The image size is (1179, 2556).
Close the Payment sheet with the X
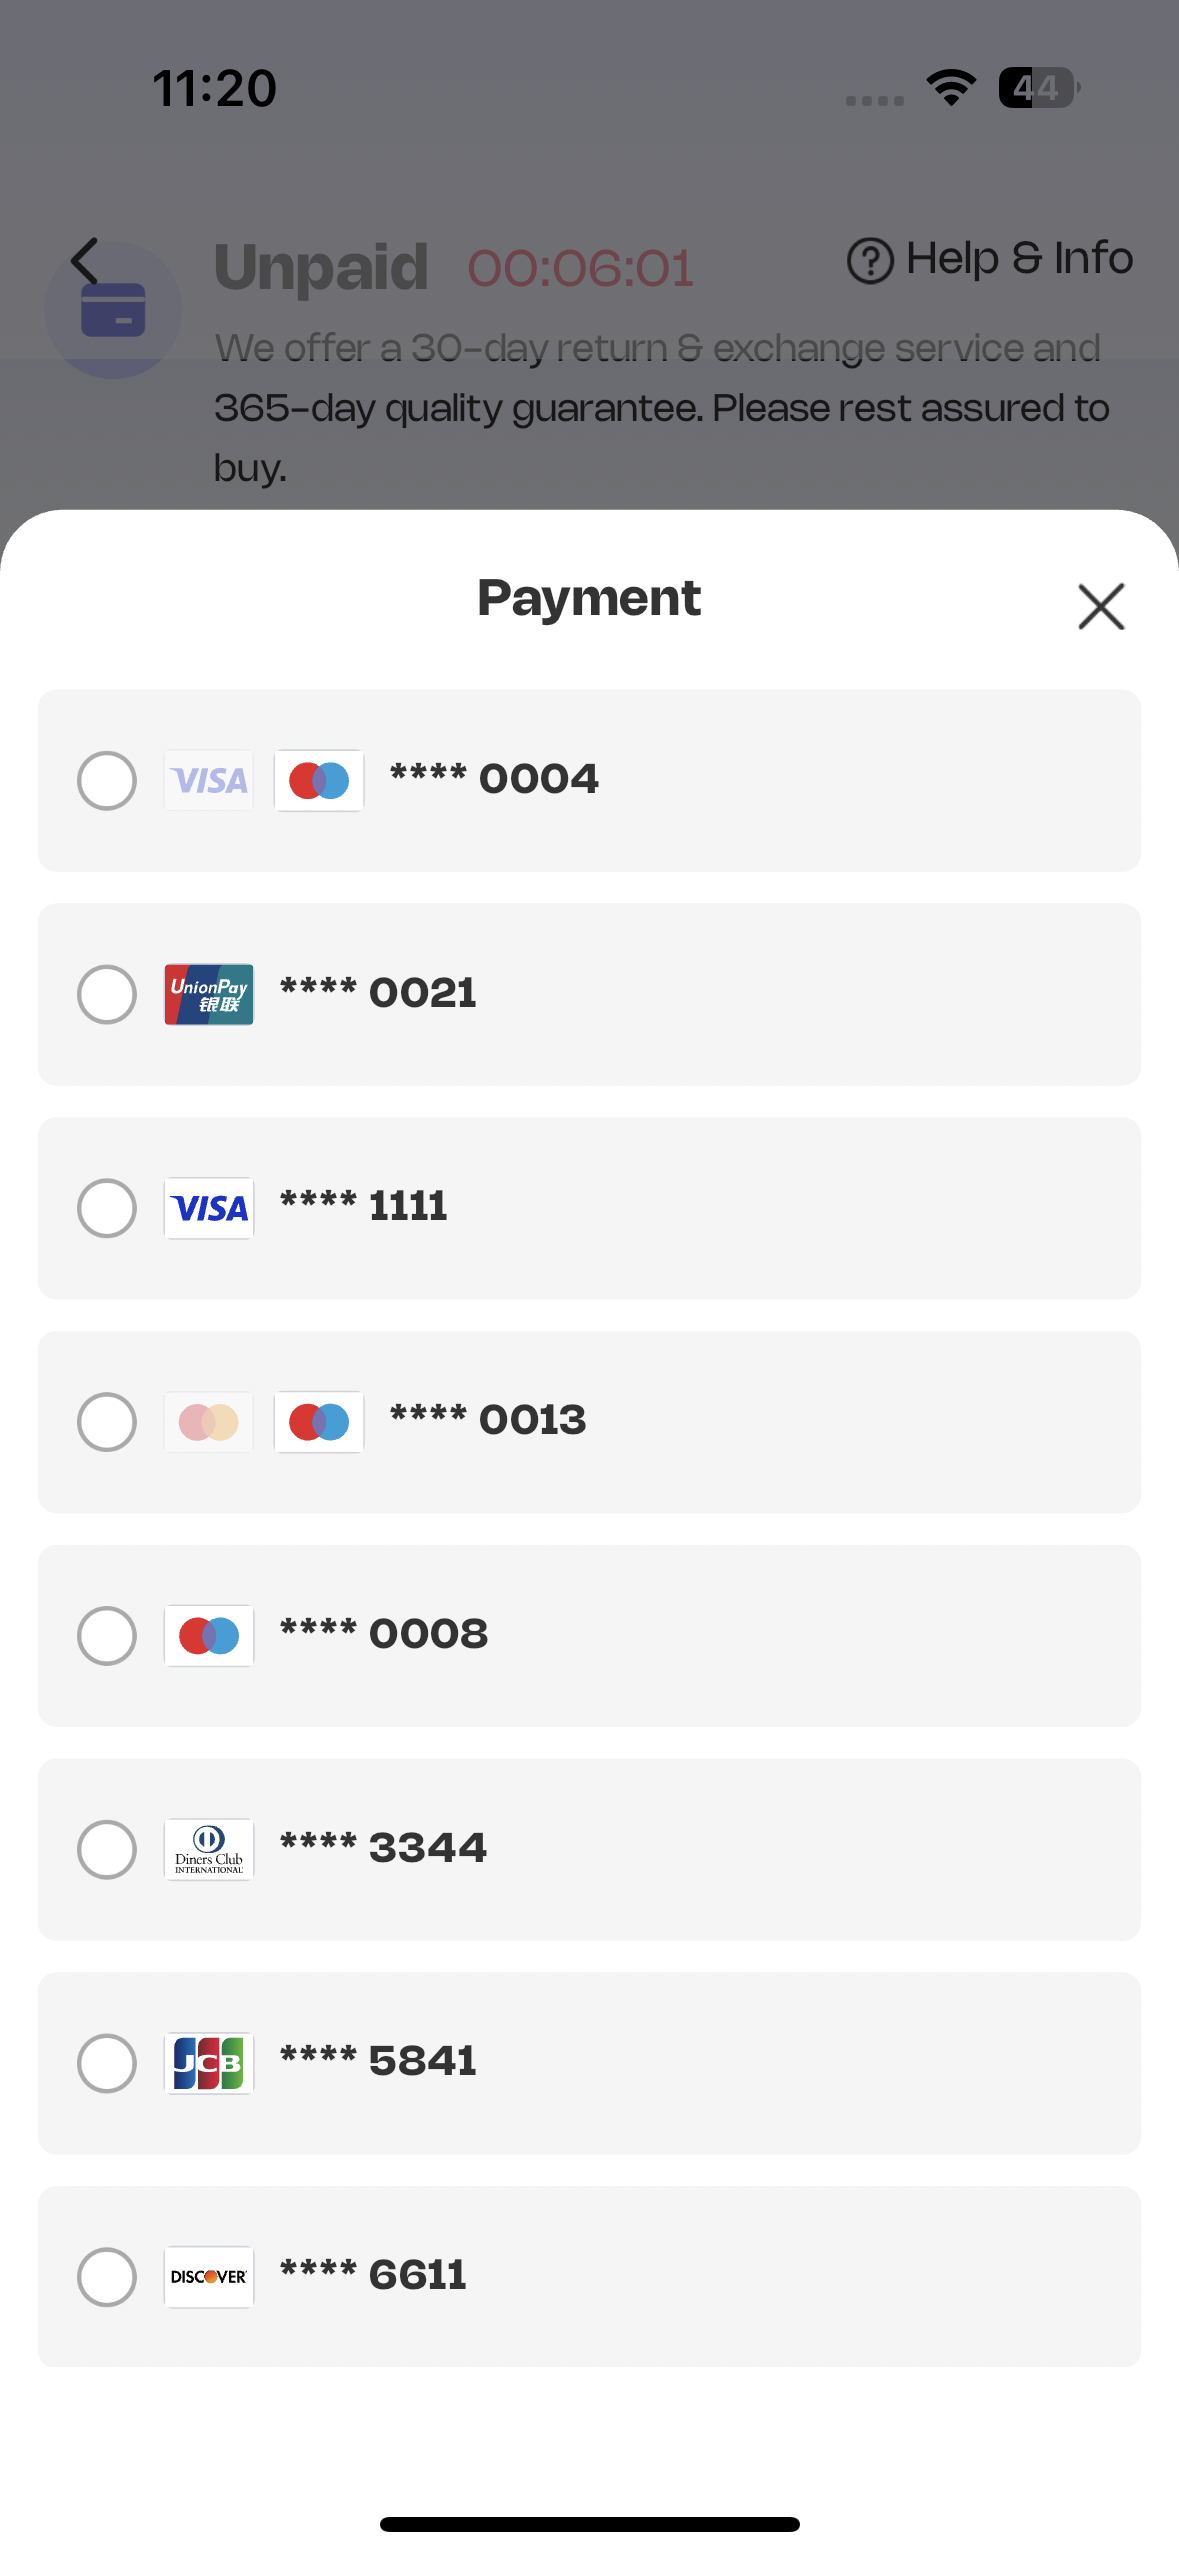pos(1101,606)
